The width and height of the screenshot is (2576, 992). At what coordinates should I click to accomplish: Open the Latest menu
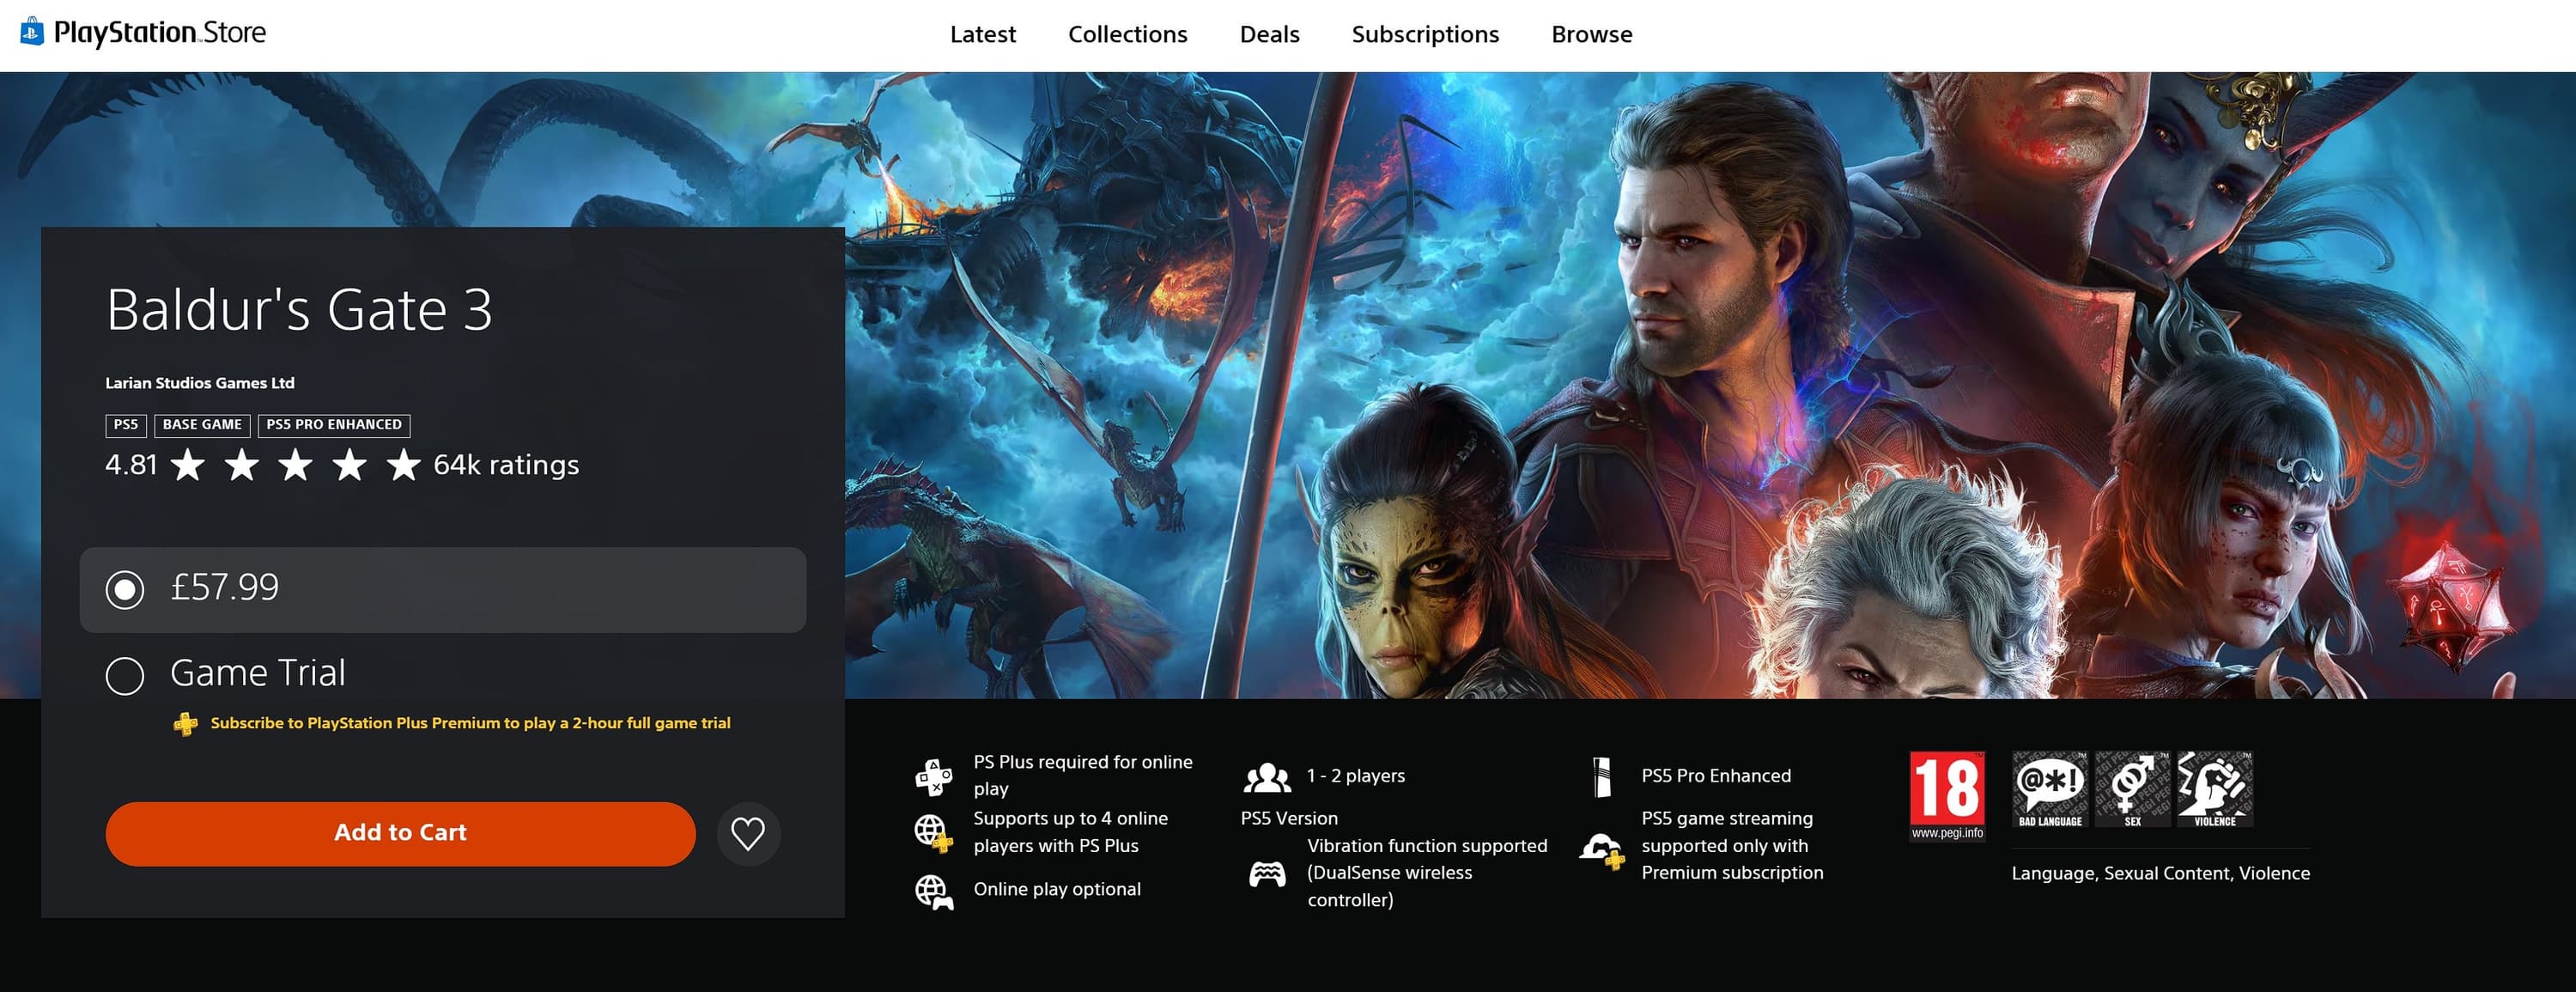point(982,34)
